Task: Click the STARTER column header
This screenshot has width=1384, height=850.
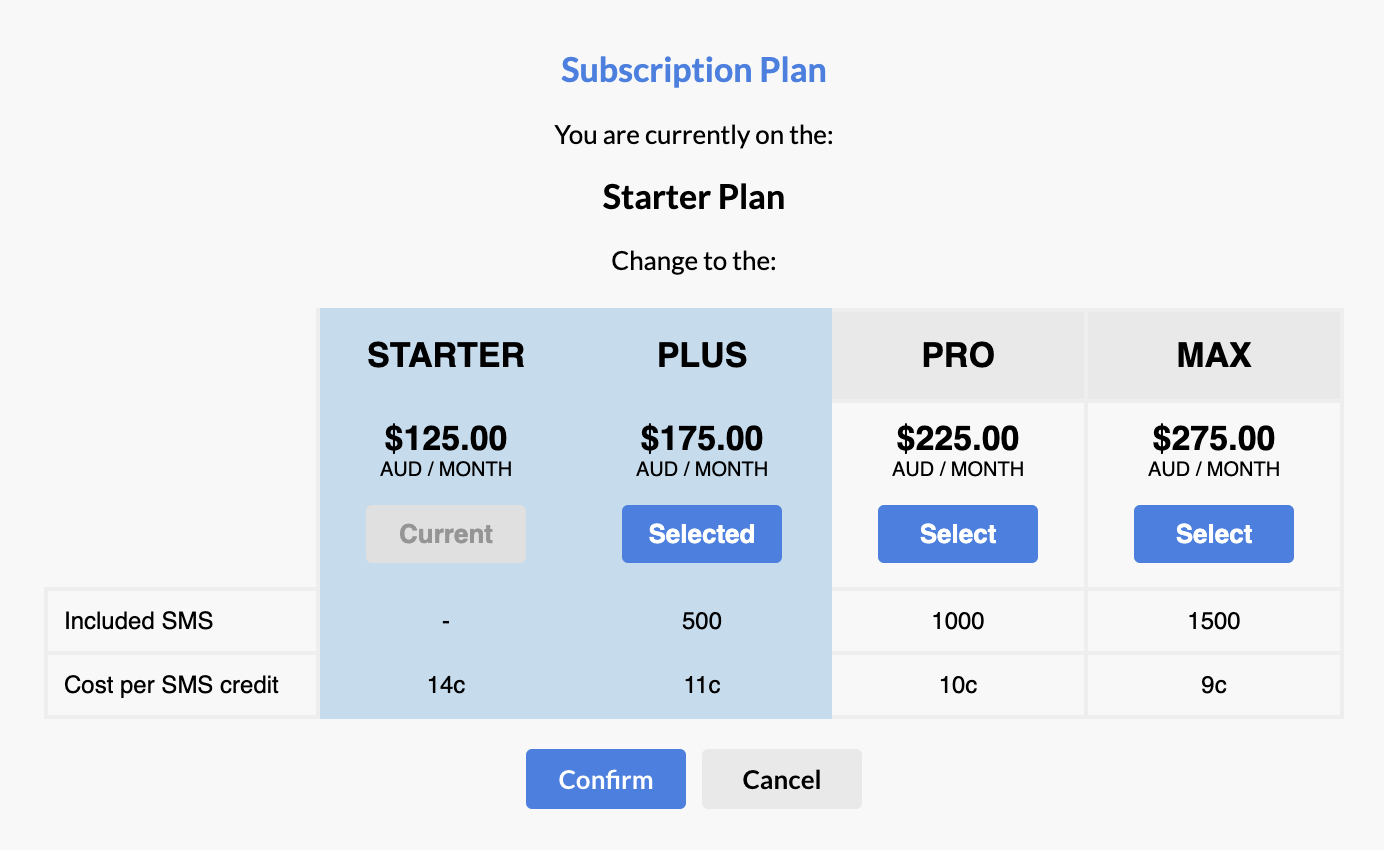Action: [x=446, y=355]
